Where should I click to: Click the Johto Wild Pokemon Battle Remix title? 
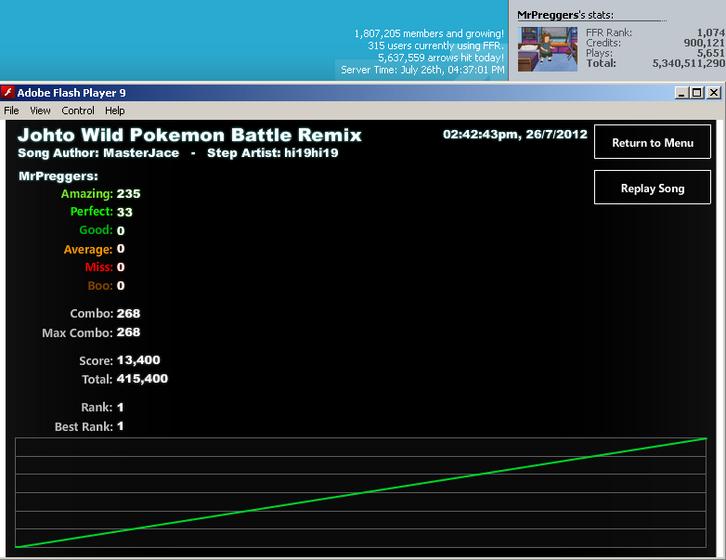tap(189, 135)
